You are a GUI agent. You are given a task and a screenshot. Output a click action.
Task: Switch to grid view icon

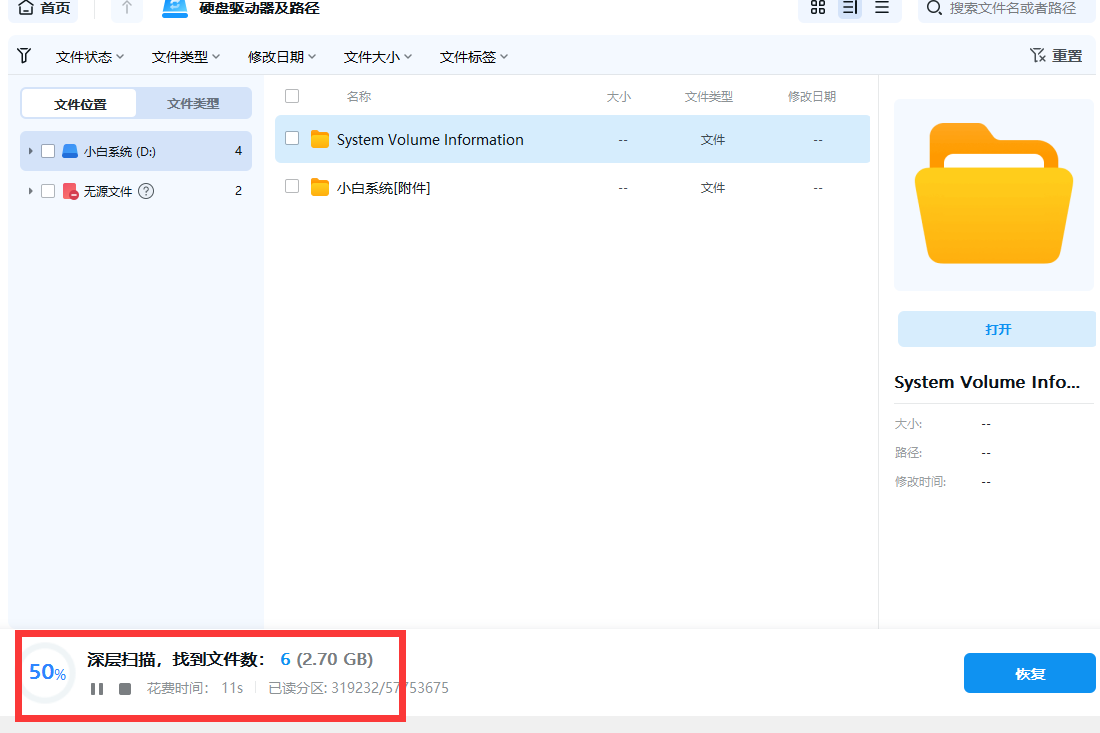[x=818, y=8]
